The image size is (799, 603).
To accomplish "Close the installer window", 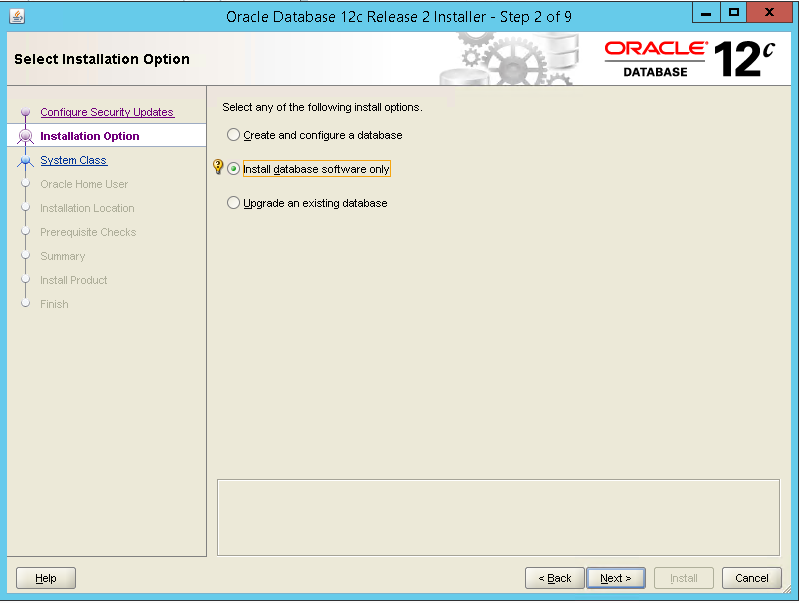I will coord(769,13).
